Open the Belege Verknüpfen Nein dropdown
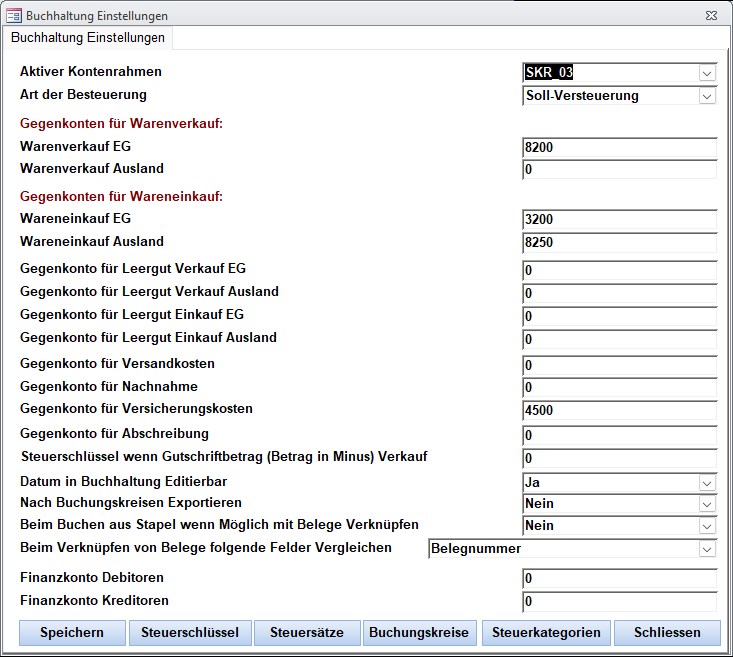The width and height of the screenshot is (733, 657). 707,526
